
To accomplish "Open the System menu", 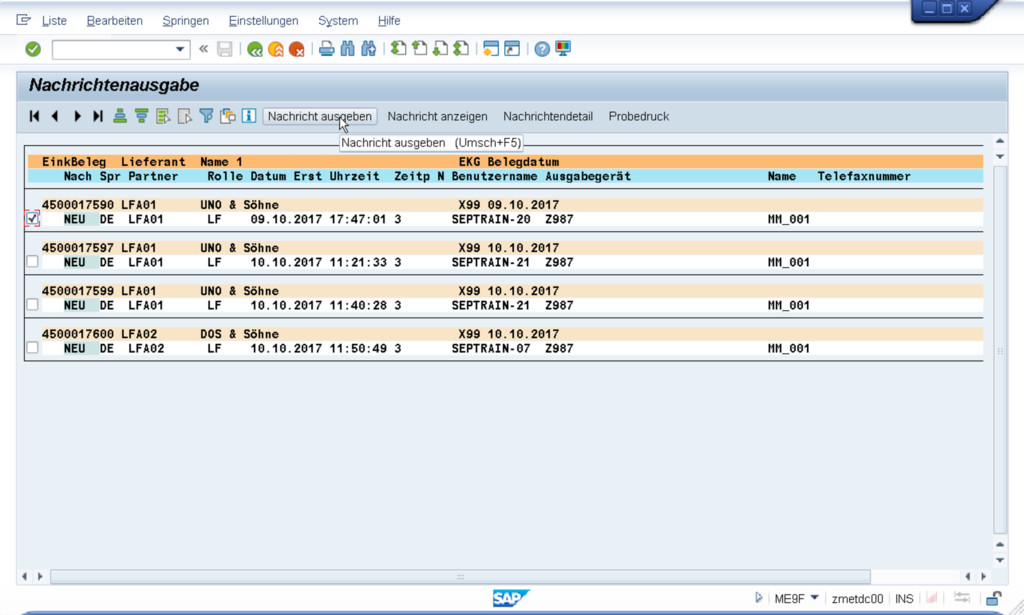I will [x=338, y=21].
